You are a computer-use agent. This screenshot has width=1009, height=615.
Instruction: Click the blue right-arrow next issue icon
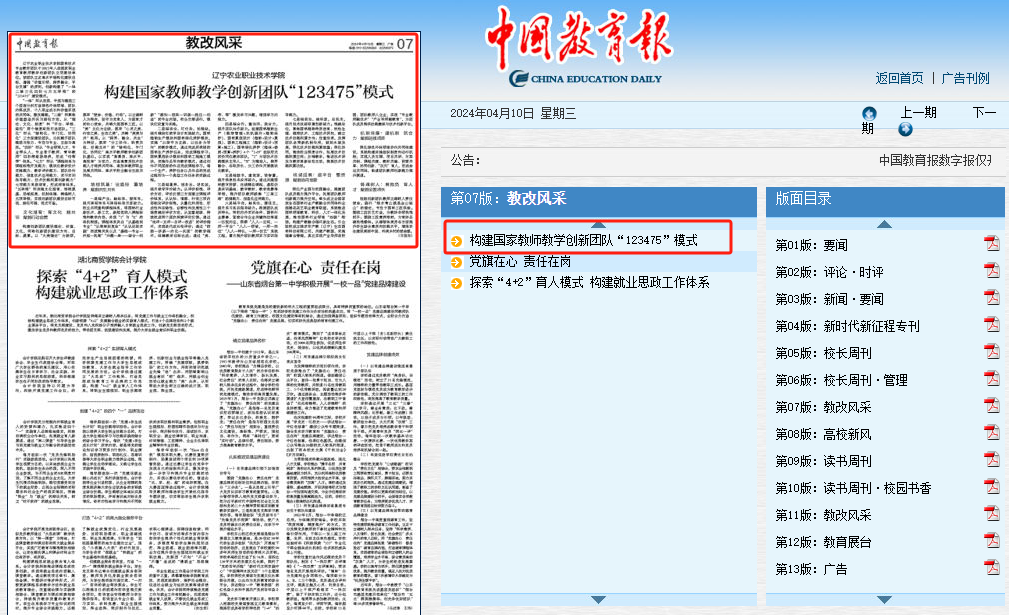[x=905, y=129]
